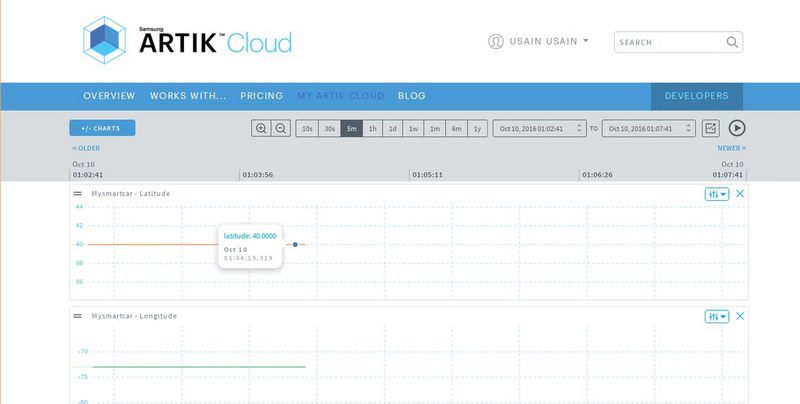Select the 1m time range
Image resolution: width=800 pixels, height=404 pixels.
[x=435, y=129]
